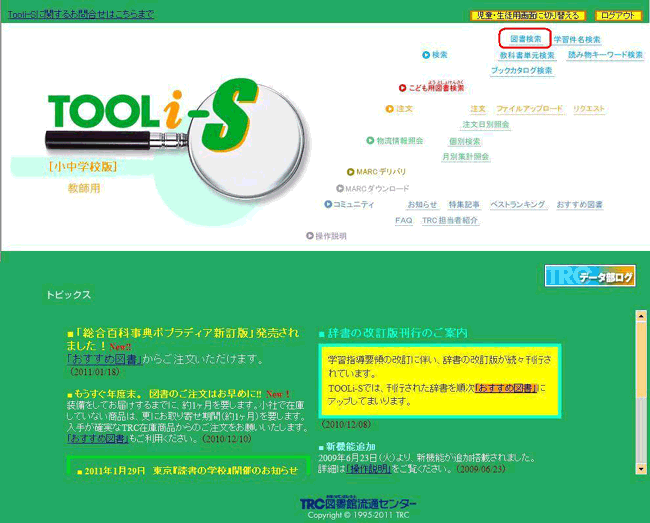Viewport: 650px width, 523px height.
Task: Click the MARCデリバリ menu label
Action: tap(381, 172)
